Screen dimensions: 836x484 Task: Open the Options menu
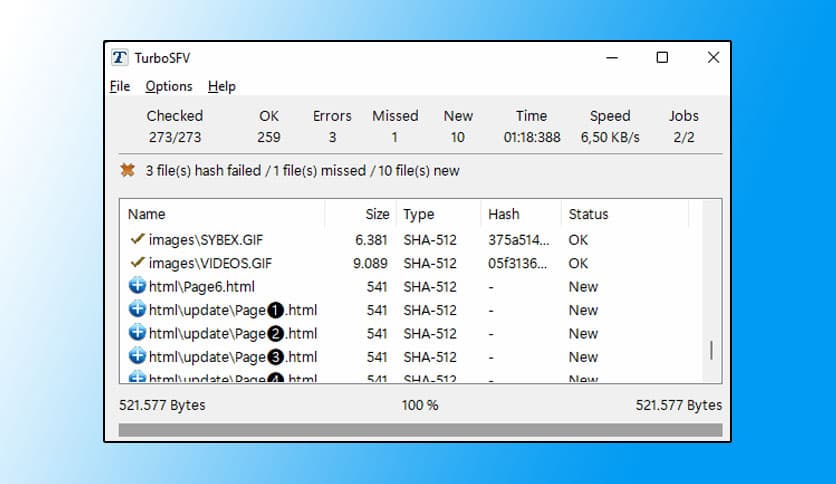click(168, 86)
